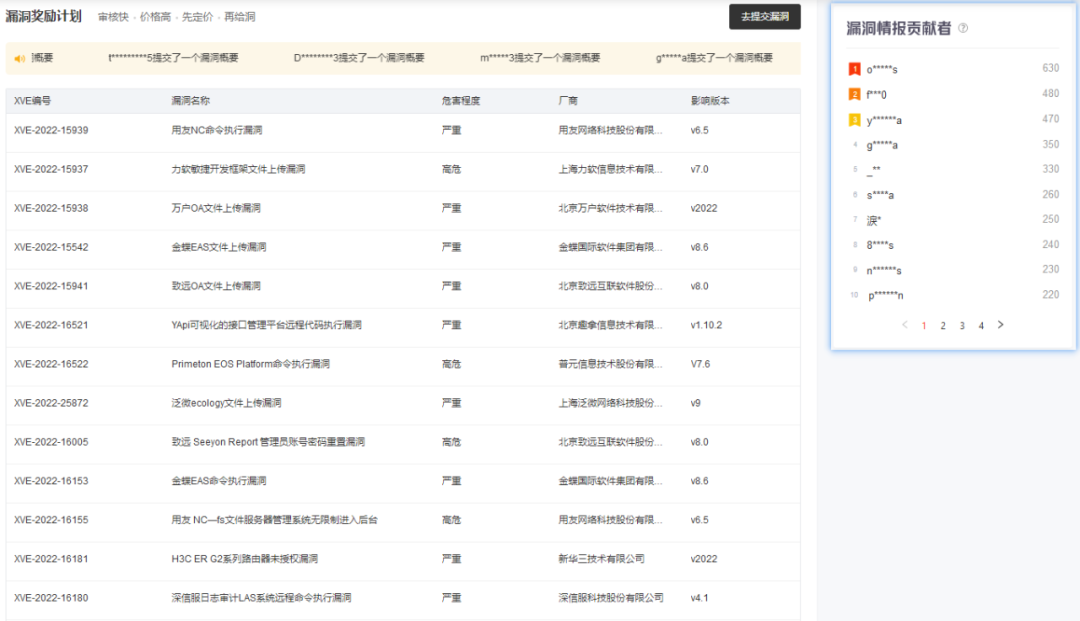Open vulnerability 用友NC命令执行漏洞
1080x621 pixels.
coord(216,130)
